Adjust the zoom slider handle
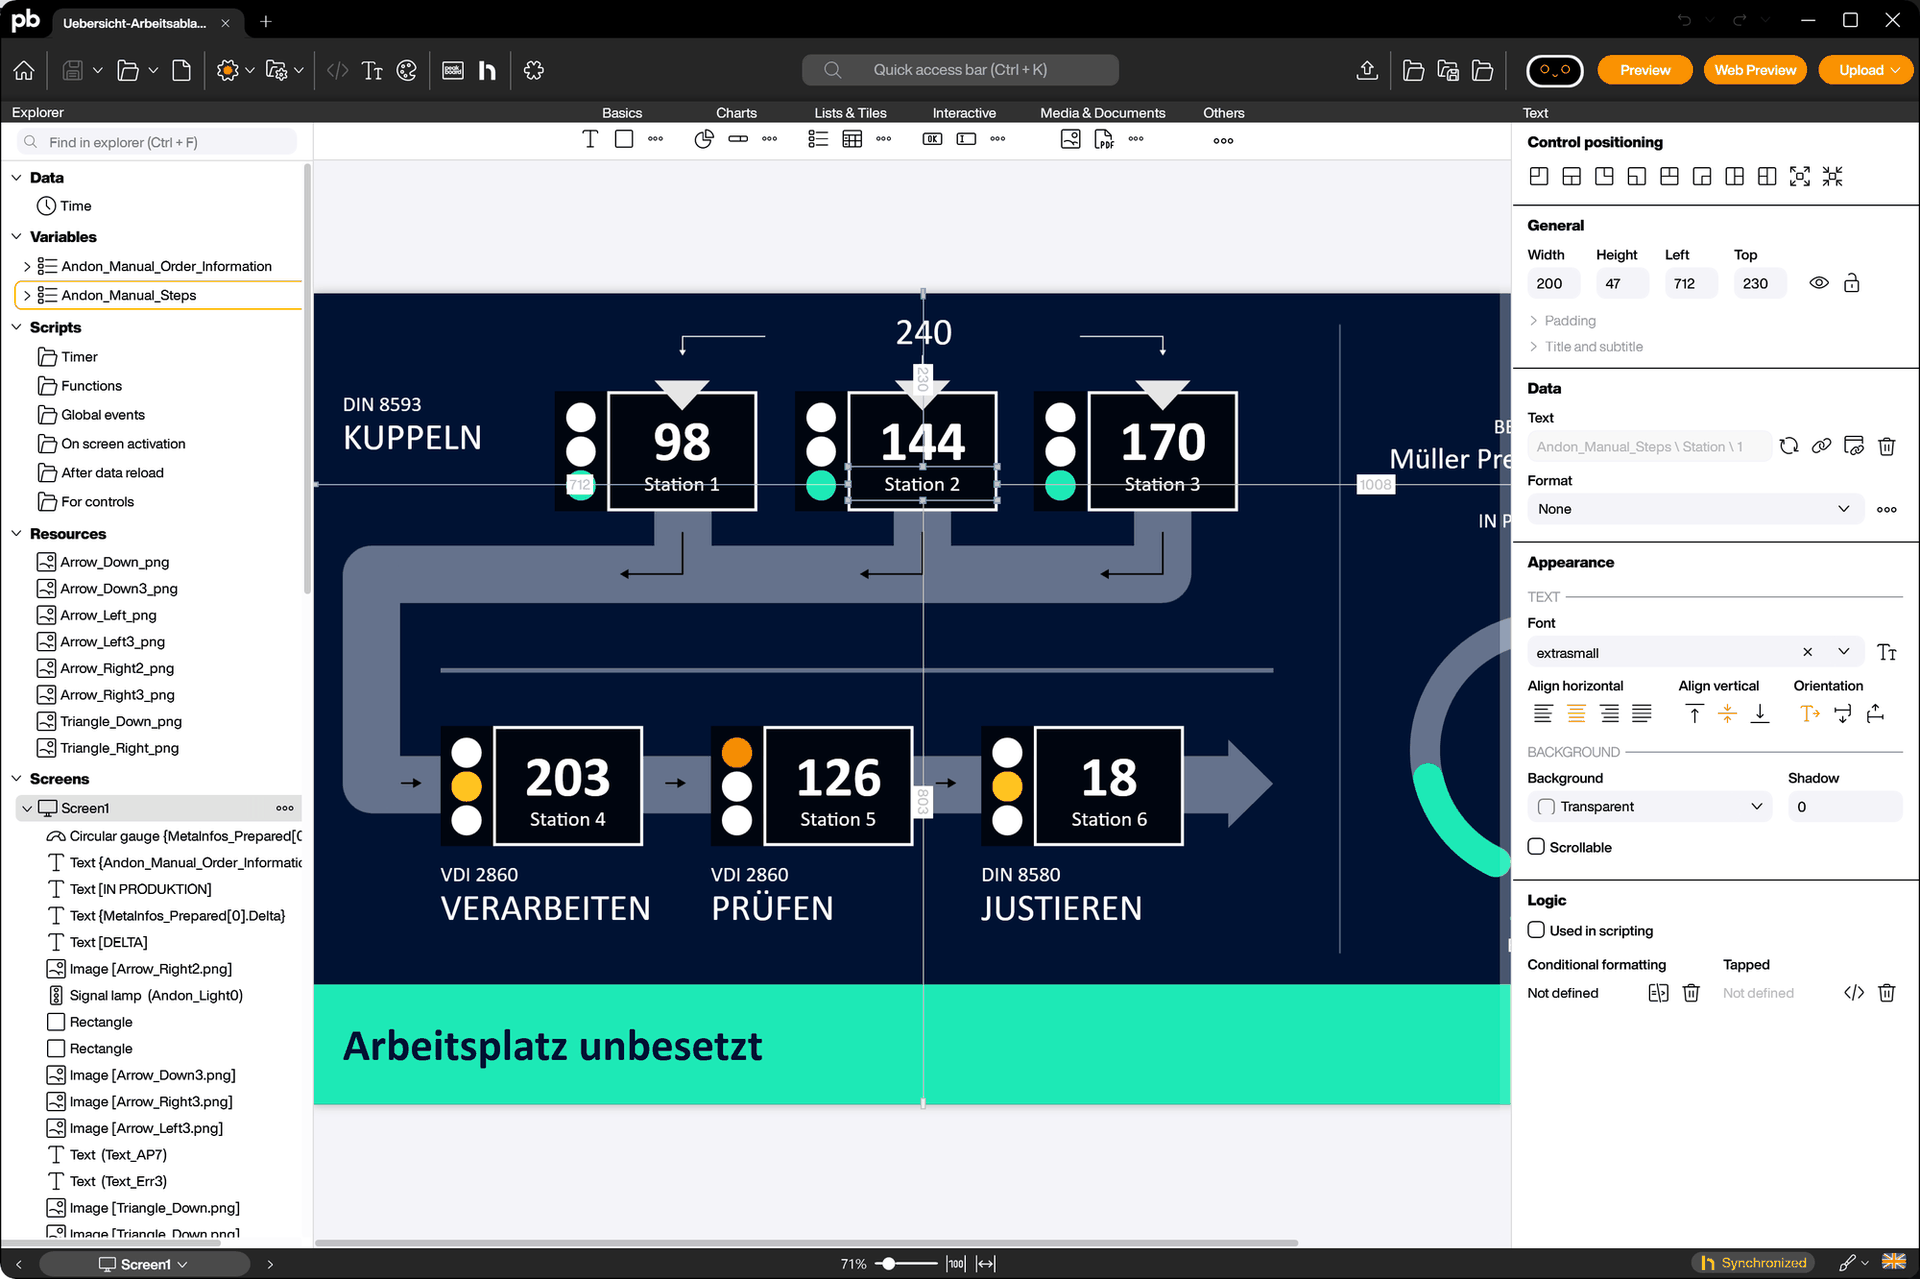Viewport: 1920px width, 1279px height. coord(887,1264)
